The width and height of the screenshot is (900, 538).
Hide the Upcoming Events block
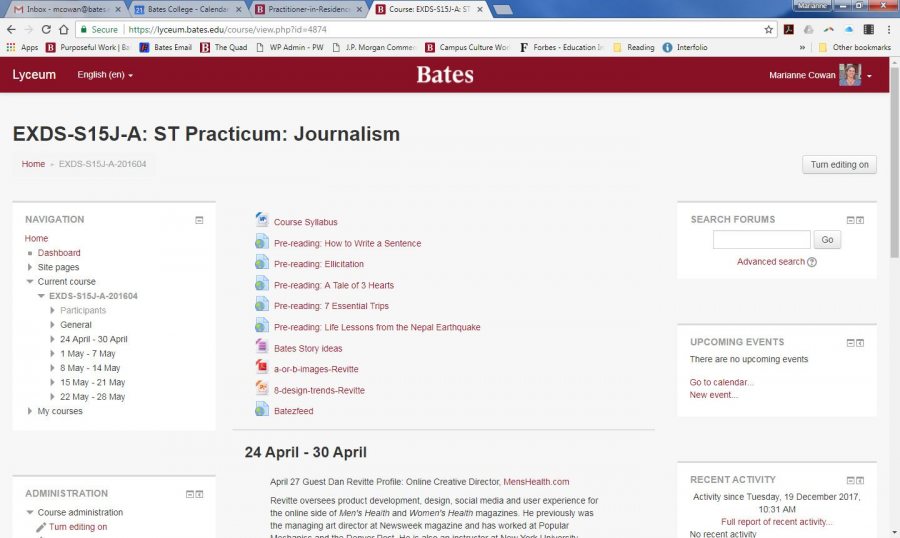point(851,343)
